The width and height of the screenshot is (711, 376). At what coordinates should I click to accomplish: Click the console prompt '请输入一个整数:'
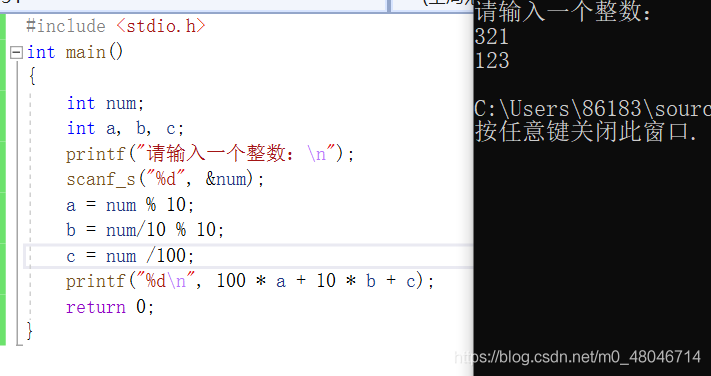pos(563,12)
